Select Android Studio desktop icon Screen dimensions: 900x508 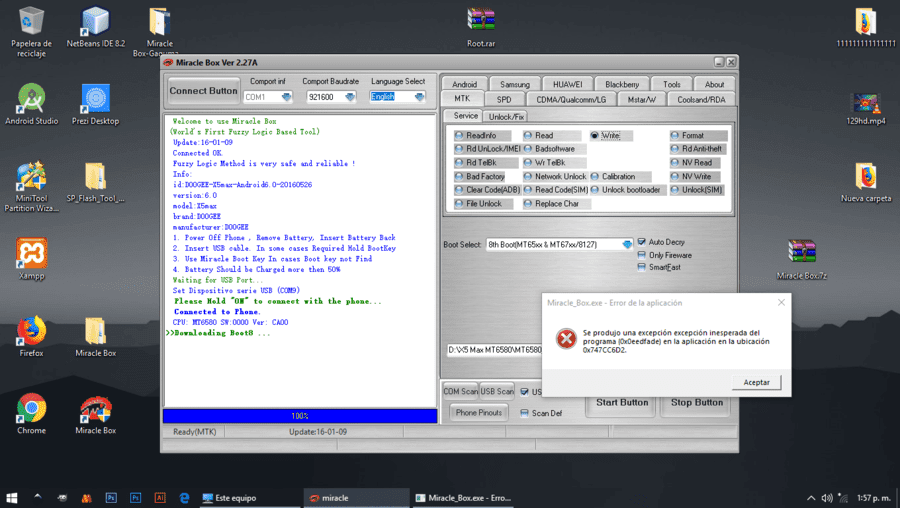[x=31, y=104]
